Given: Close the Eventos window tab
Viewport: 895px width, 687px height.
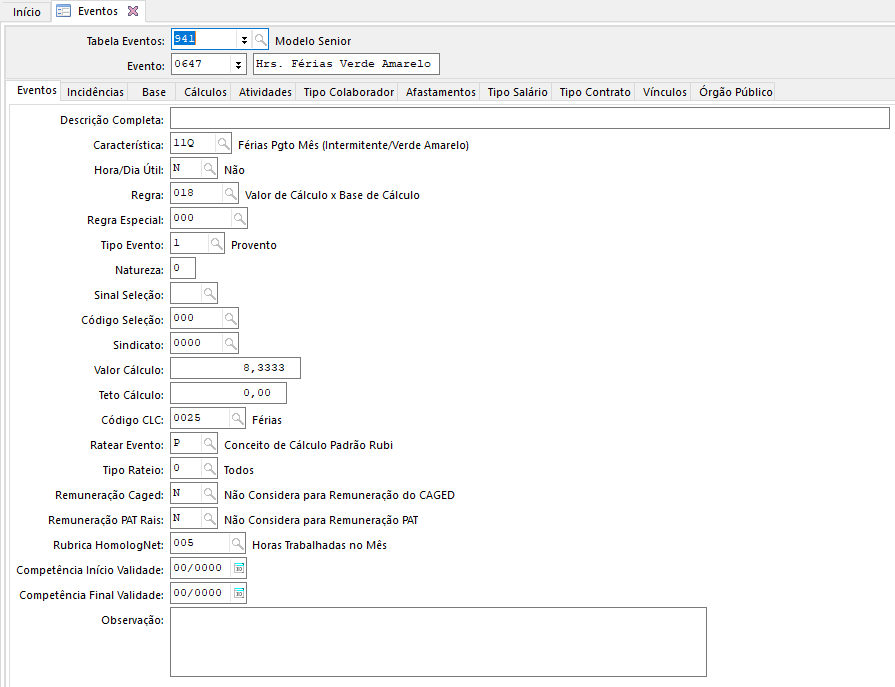Looking at the screenshot, I should (133, 11).
